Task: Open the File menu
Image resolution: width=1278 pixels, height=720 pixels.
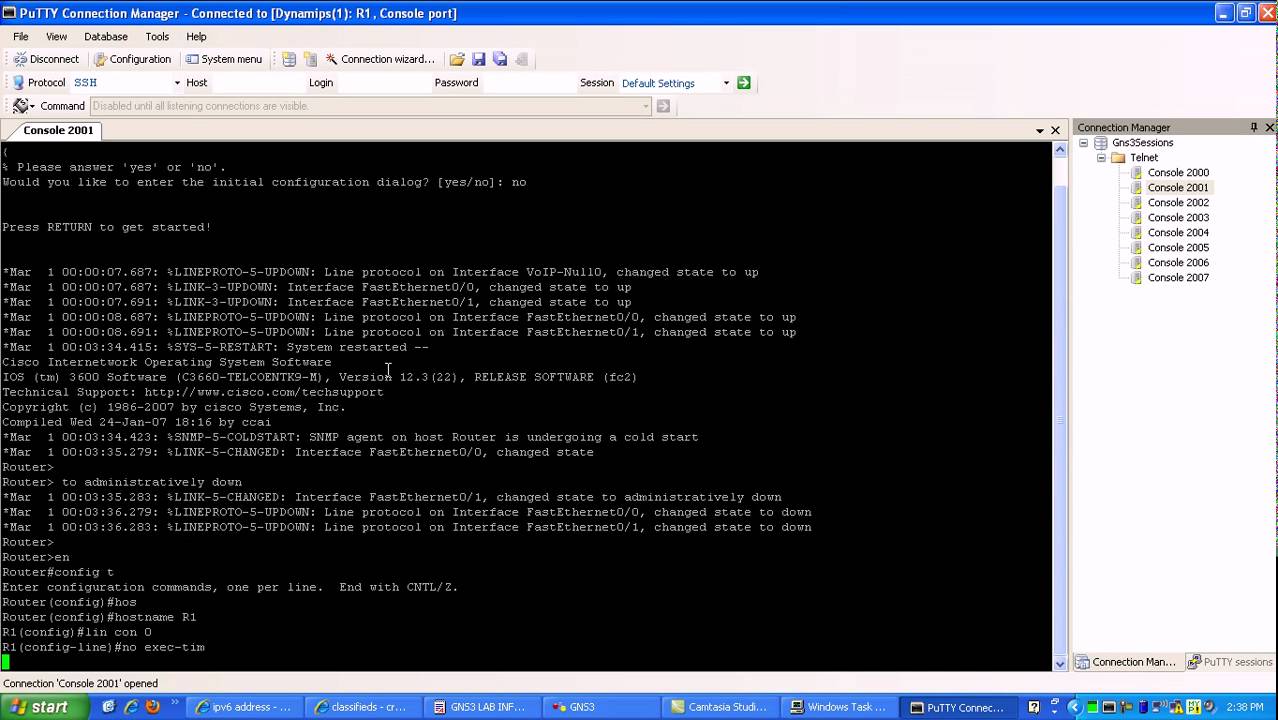Action: [x=20, y=36]
